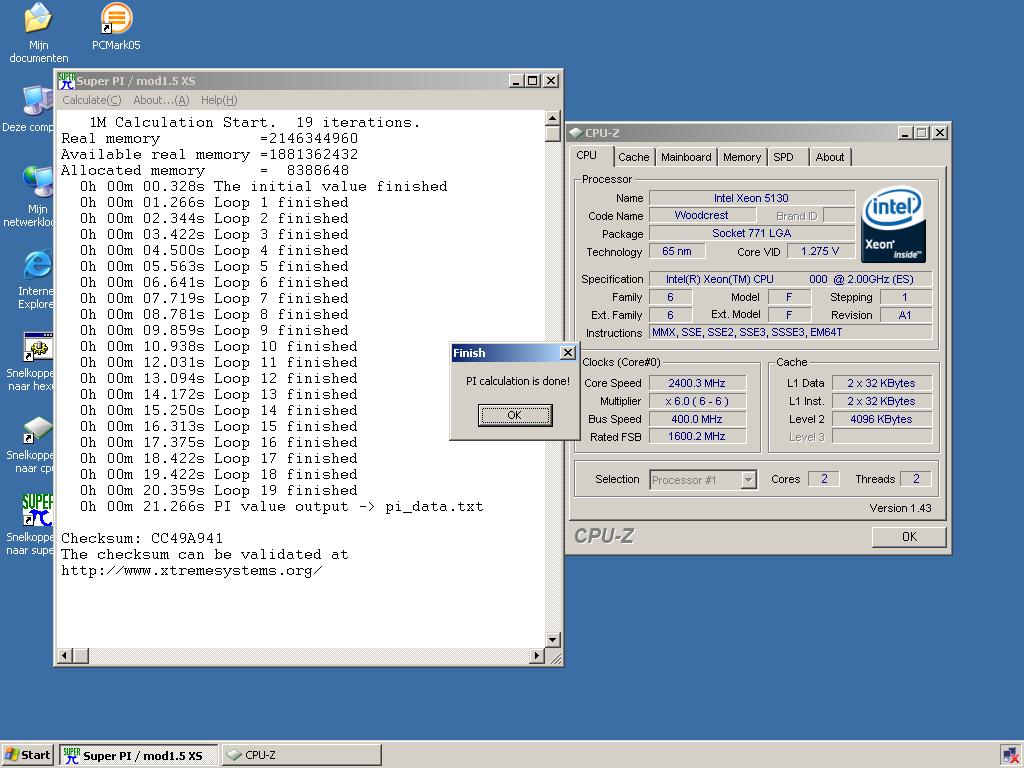Click the Super PI title bar icon
The height and width of the screenshot is (768, 1024).
pos(67,81)
